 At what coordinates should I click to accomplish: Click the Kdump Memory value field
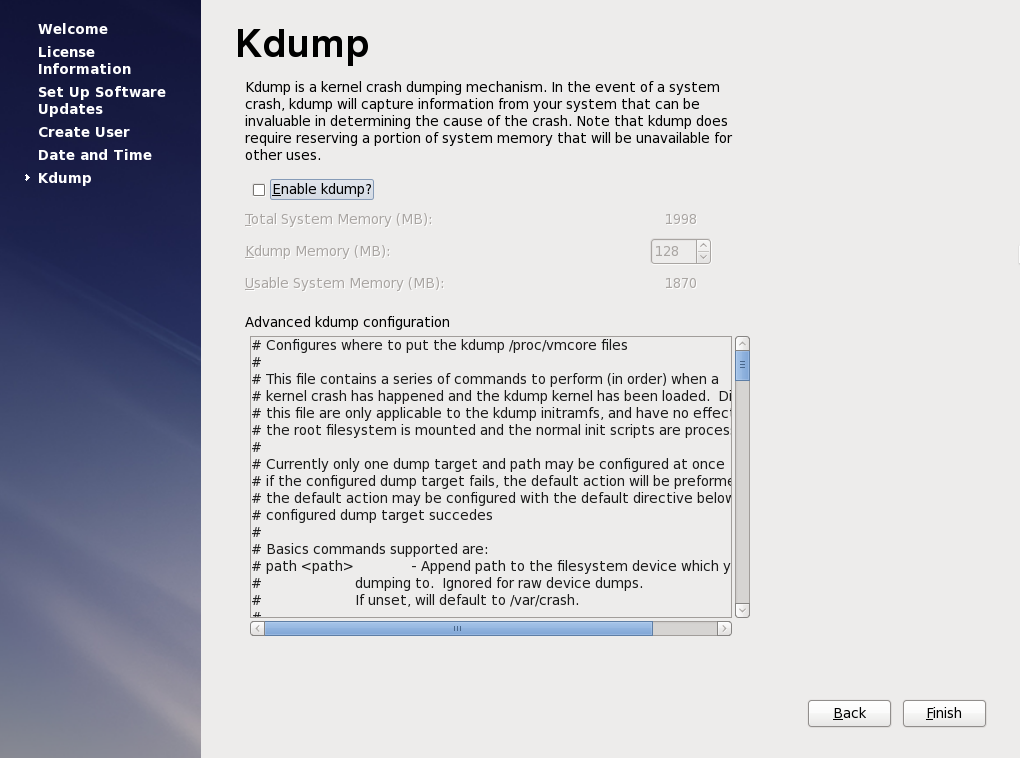(x=673, y=251)
